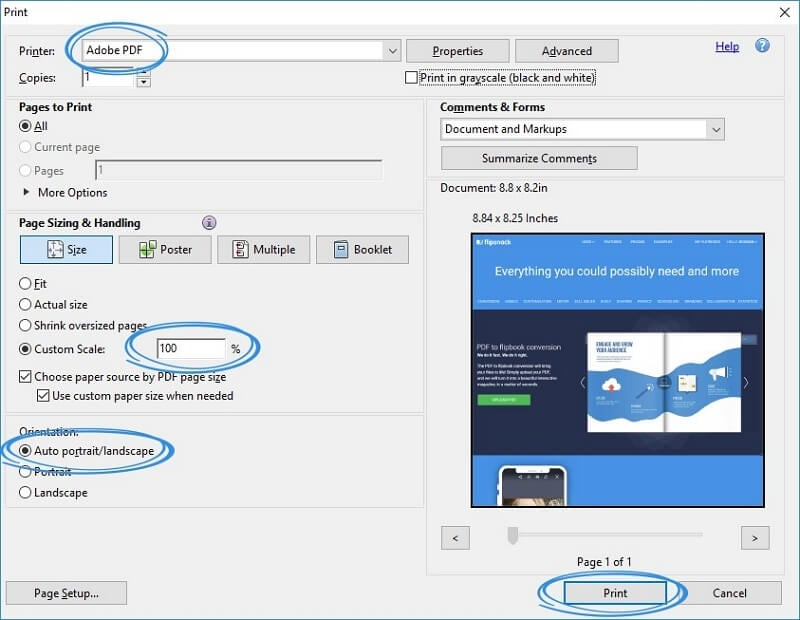The width and height of the screenshot is (800, 620).
Task: Open the Printer selection dropdown
Action: point(392,50)
